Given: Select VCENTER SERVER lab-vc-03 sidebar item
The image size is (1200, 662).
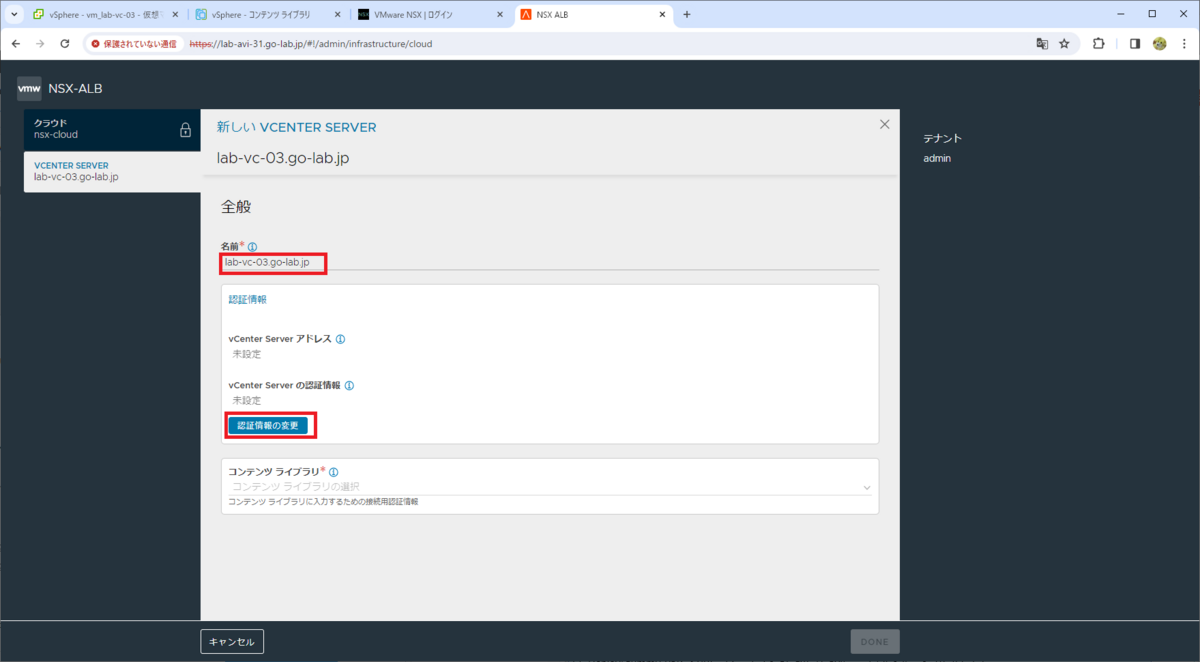Looking at the screenshot, I should pos(112,171).
